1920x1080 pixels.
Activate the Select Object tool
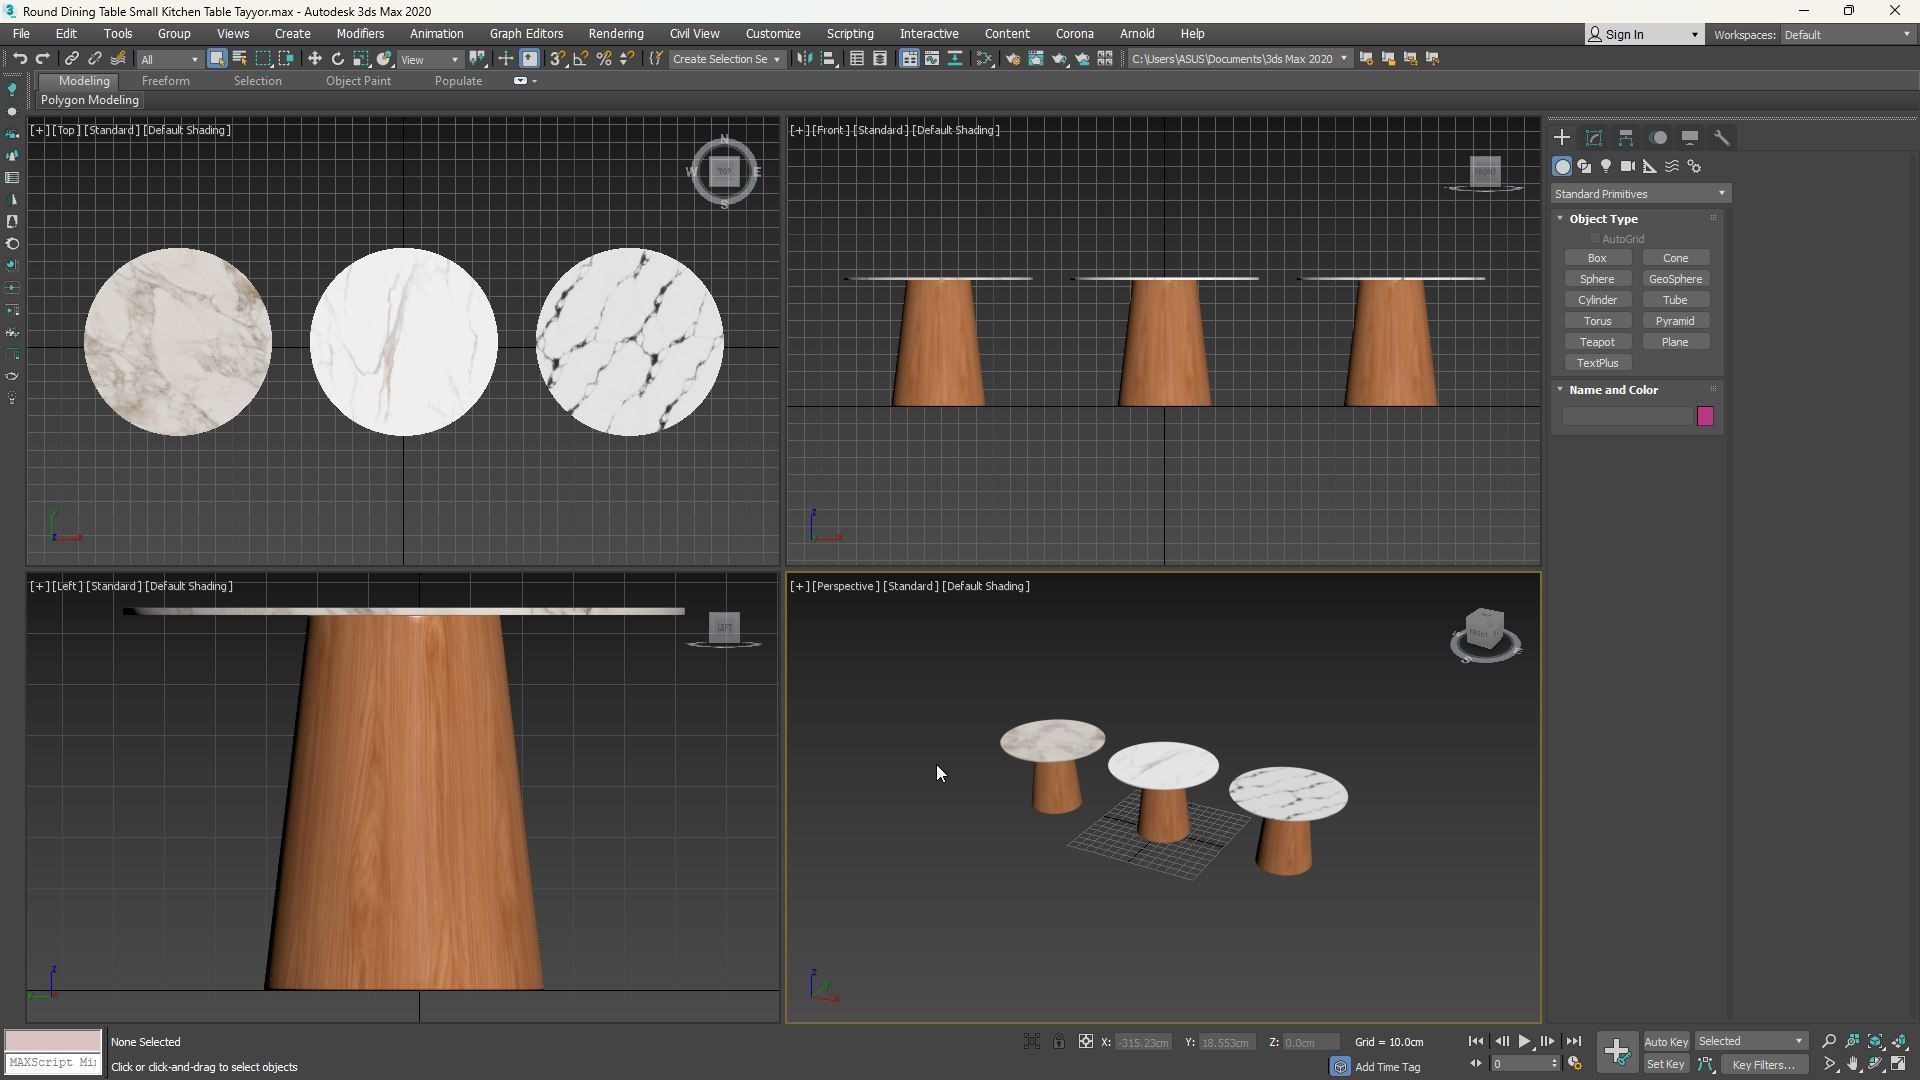point(217,59)
